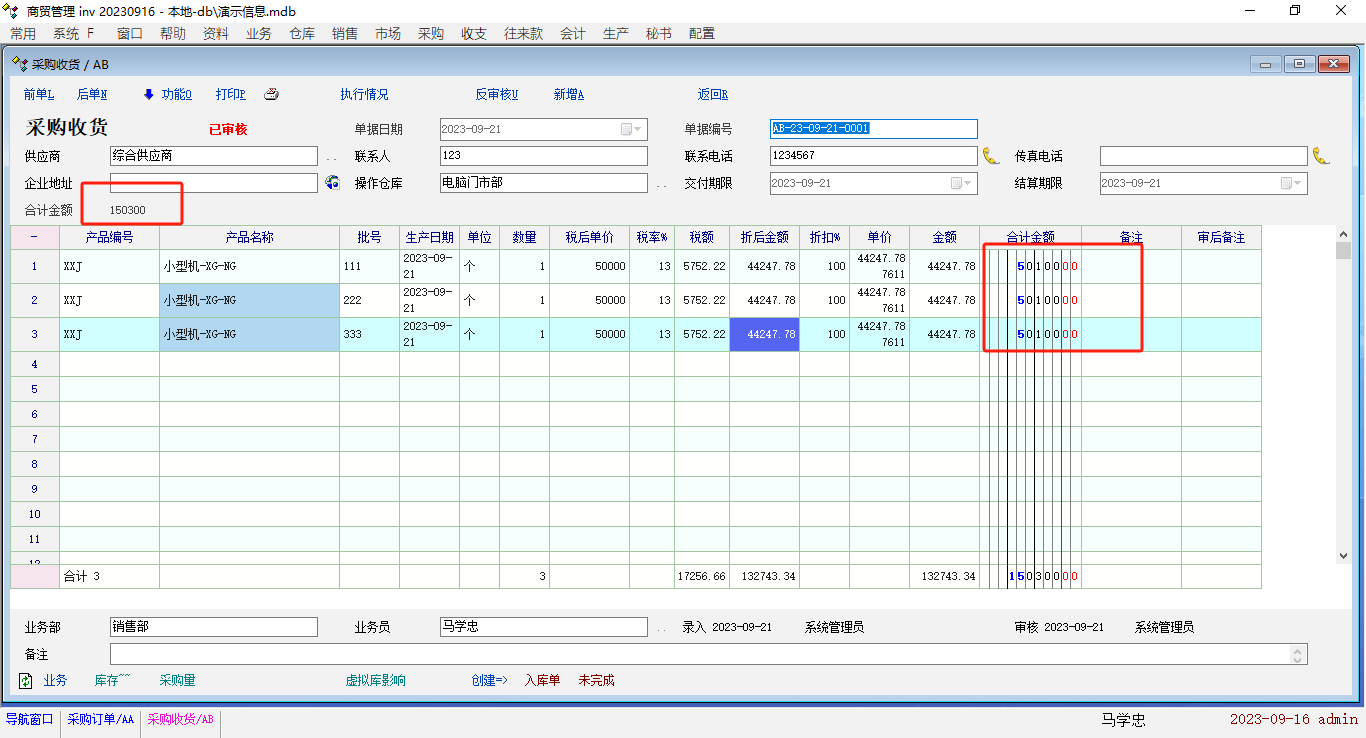Click the 备注 stepper arrows at bottom
This screenshot has width=1366, height=738.
tap(1298, 655)
